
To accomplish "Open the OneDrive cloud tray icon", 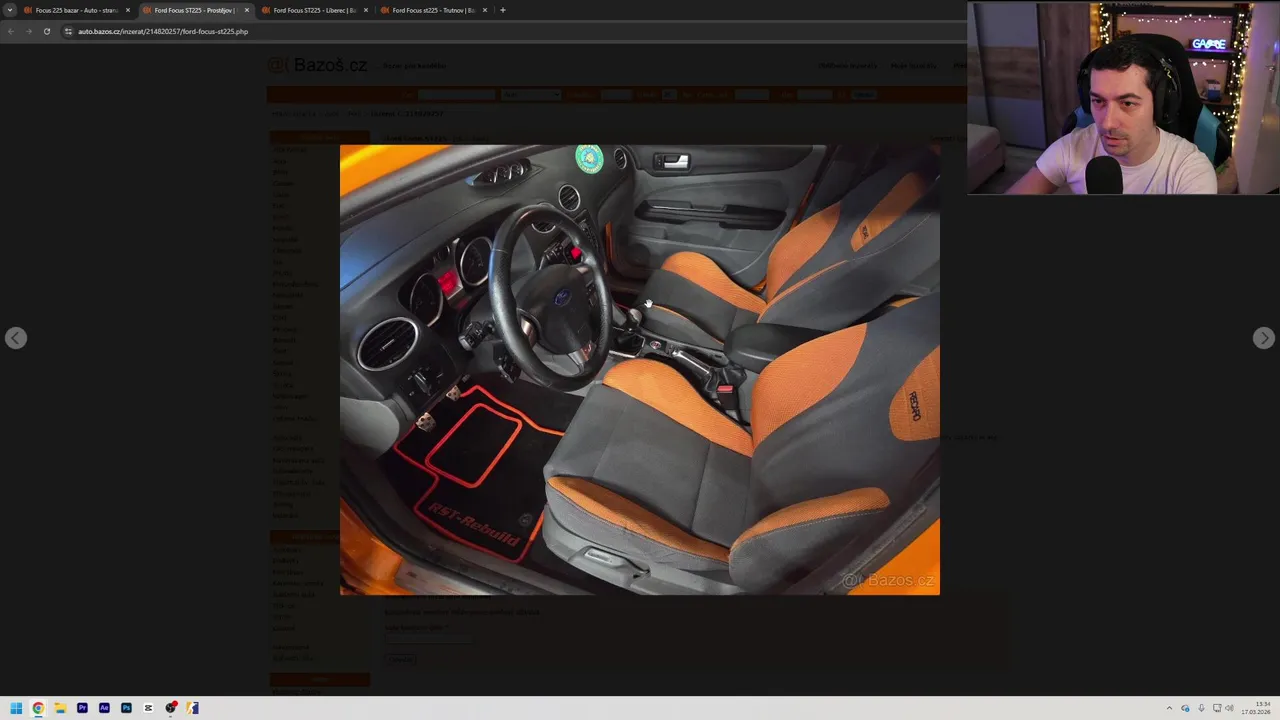I will [1185, 708].
